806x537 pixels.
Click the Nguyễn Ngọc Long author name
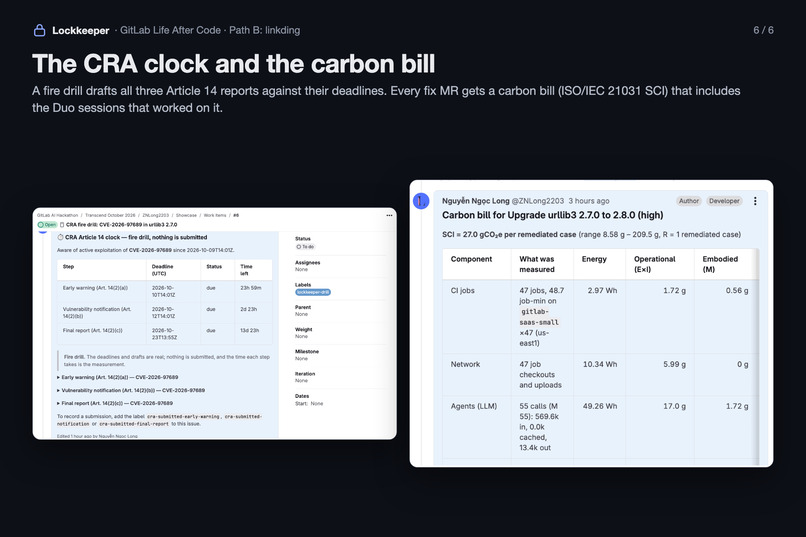click(x=475, y=201)
